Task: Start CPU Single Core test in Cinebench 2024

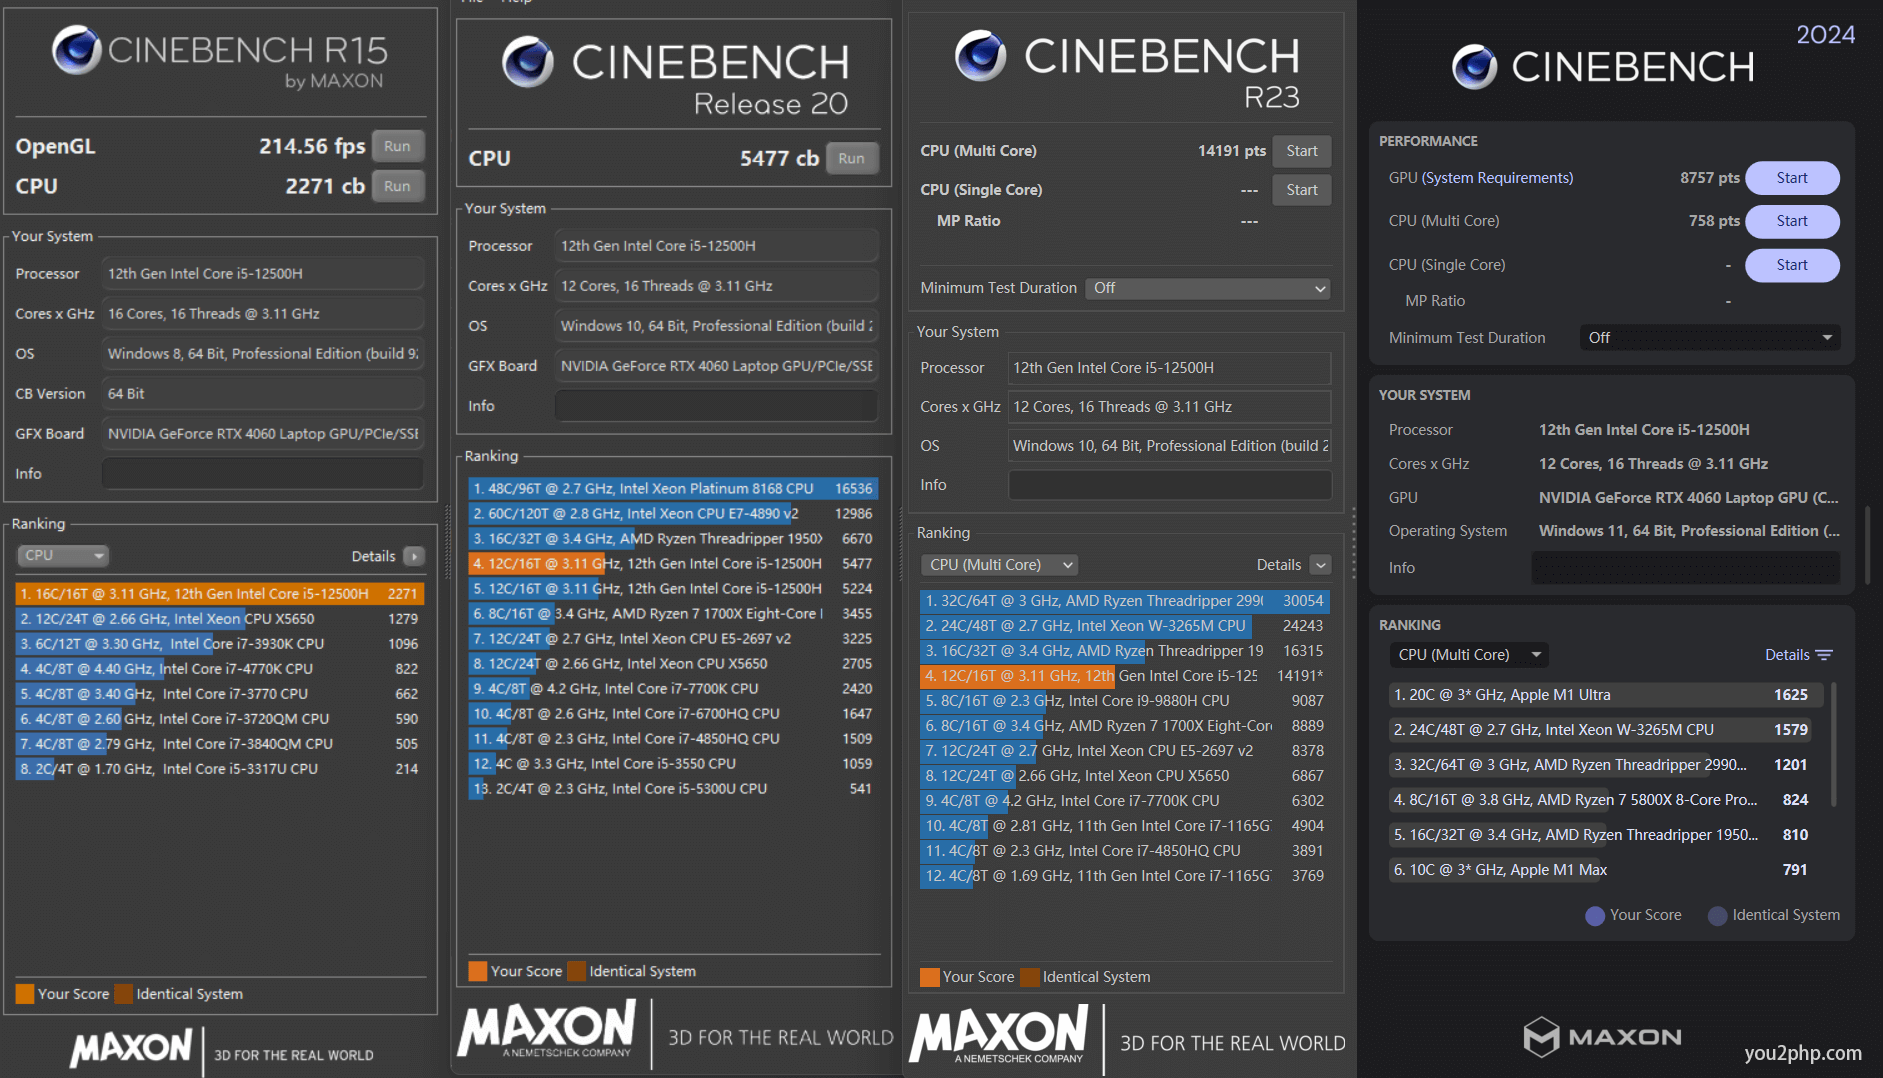Action: 1792,265
